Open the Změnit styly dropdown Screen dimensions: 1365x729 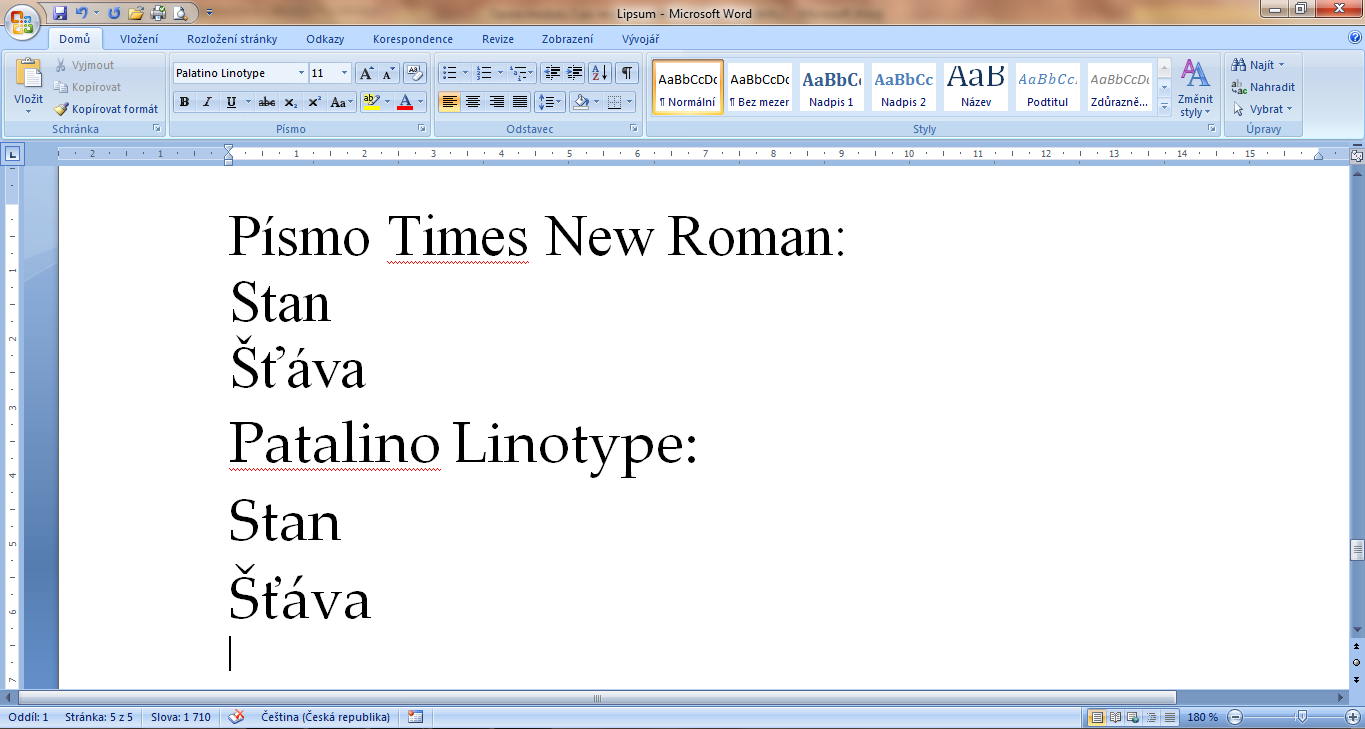(1195, 88)
